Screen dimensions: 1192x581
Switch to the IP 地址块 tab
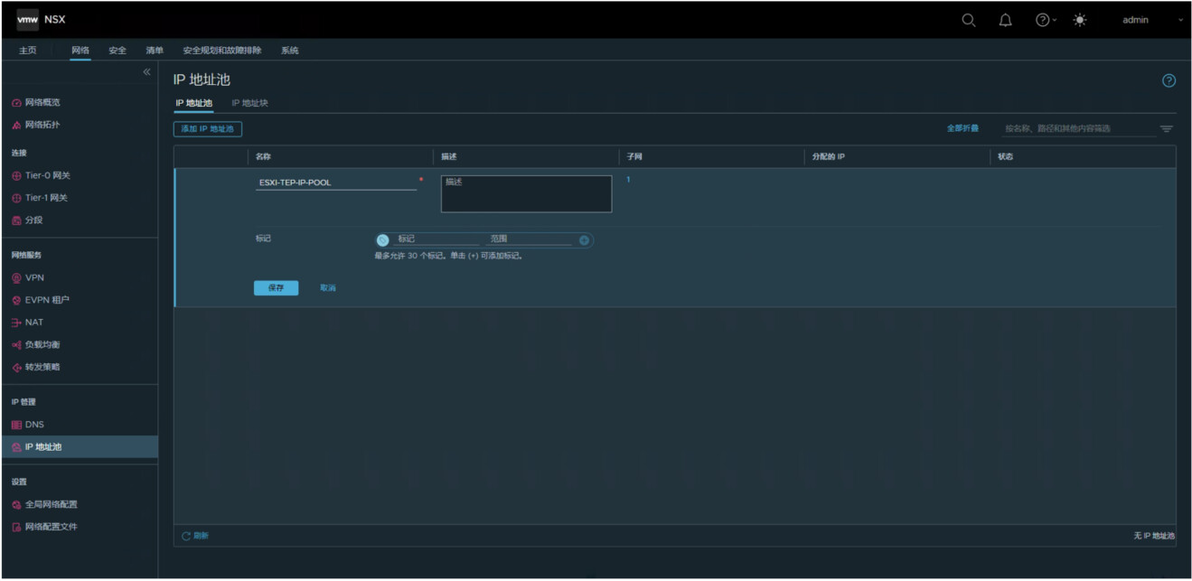click(x=249, y=103)
